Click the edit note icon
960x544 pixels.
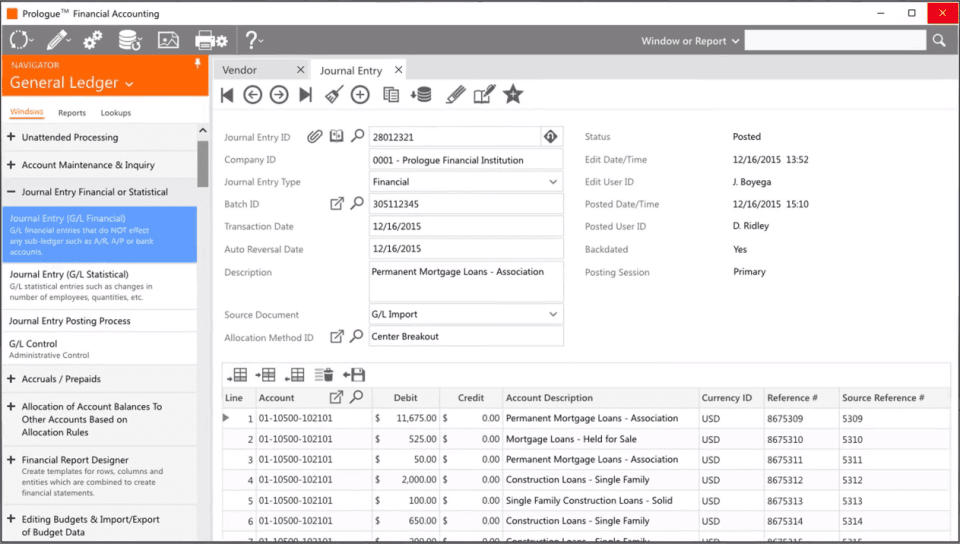click(484, 95)
